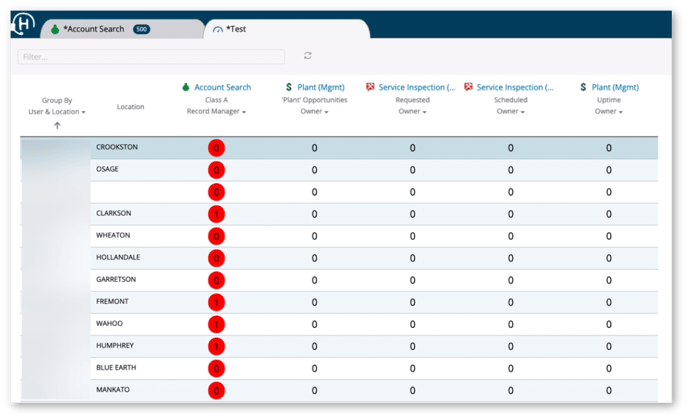Image resolution: width=688 pixels, height=419 pixels.
Task: Click the red 1 badge for CLARKSON
Action: (x=216, y=214)
